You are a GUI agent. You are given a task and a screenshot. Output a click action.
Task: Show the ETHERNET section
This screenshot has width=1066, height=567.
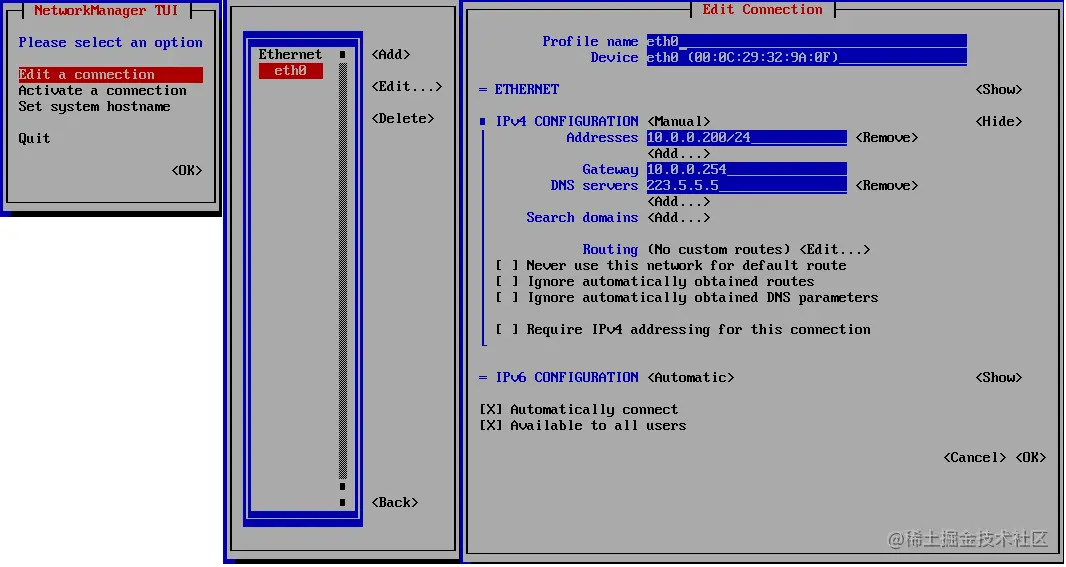pyautogui.click(x=999, y=90)
